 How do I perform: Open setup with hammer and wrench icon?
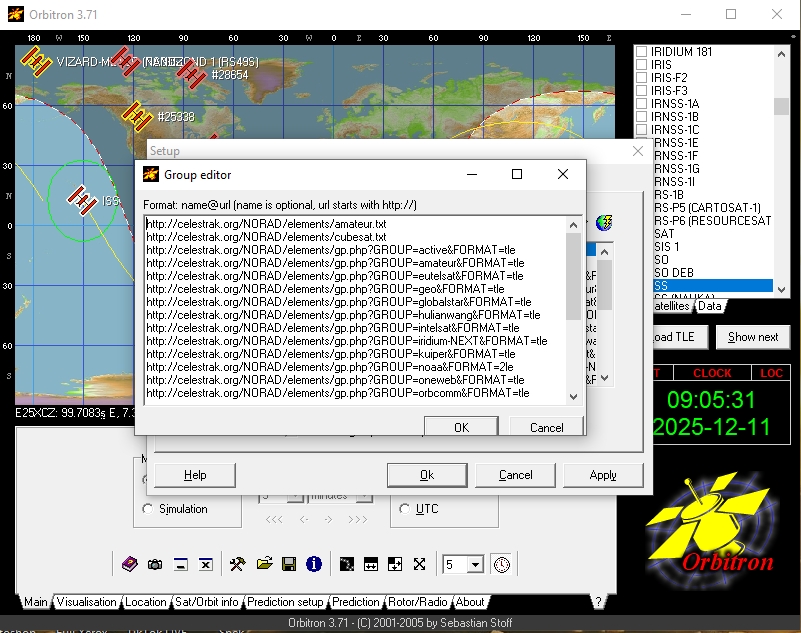pyautogui.click(x=237, y=564)
